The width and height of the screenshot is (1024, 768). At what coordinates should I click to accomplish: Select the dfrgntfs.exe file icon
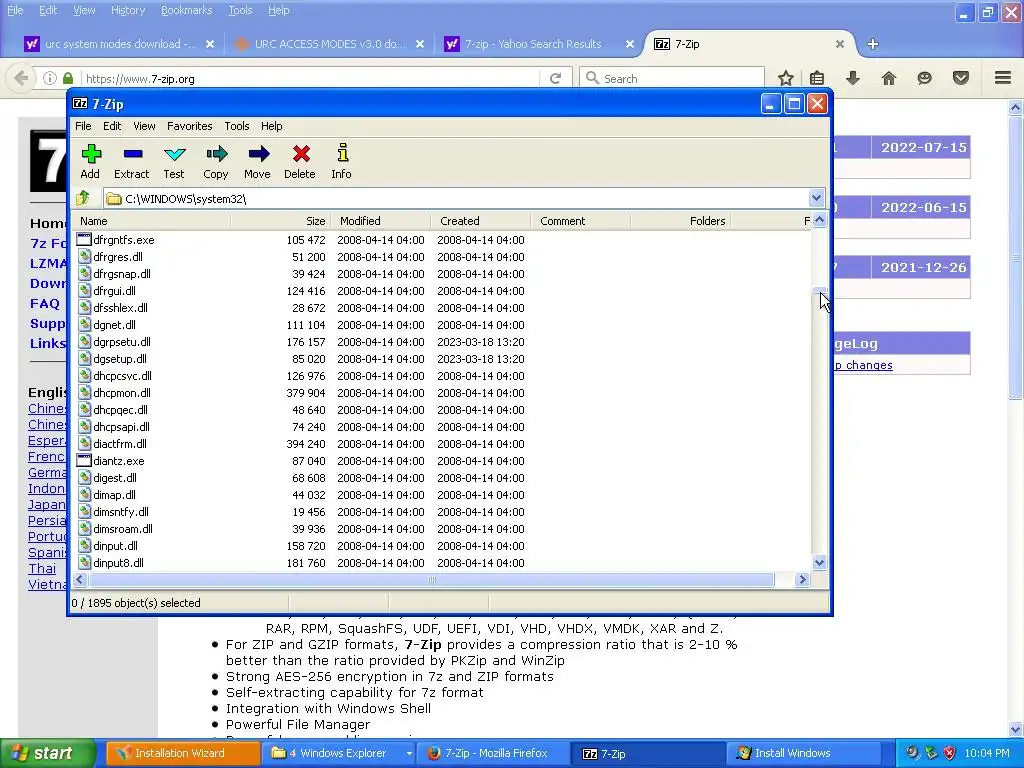tap(84, 240)
